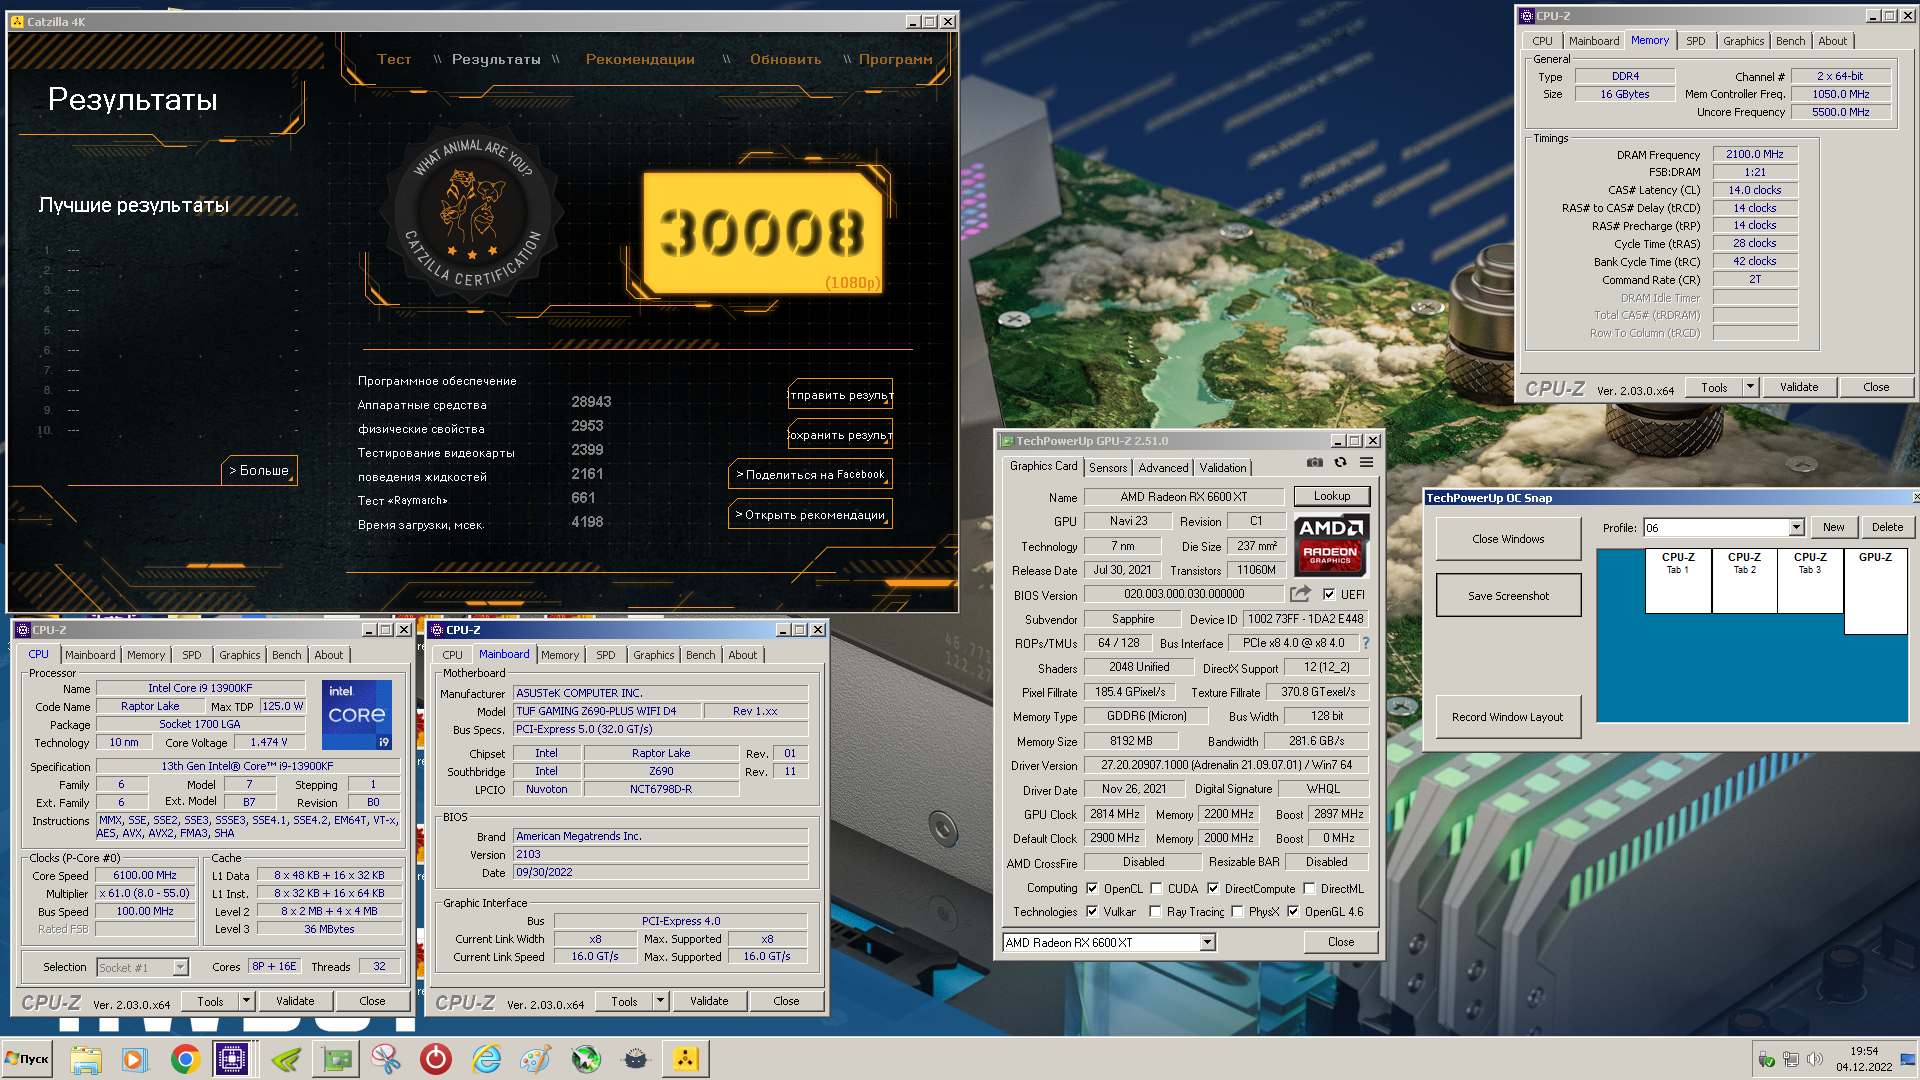Click Close Windows in OC Snap
This screenshot has width=1920, height=1080.
click(1508, 538)
